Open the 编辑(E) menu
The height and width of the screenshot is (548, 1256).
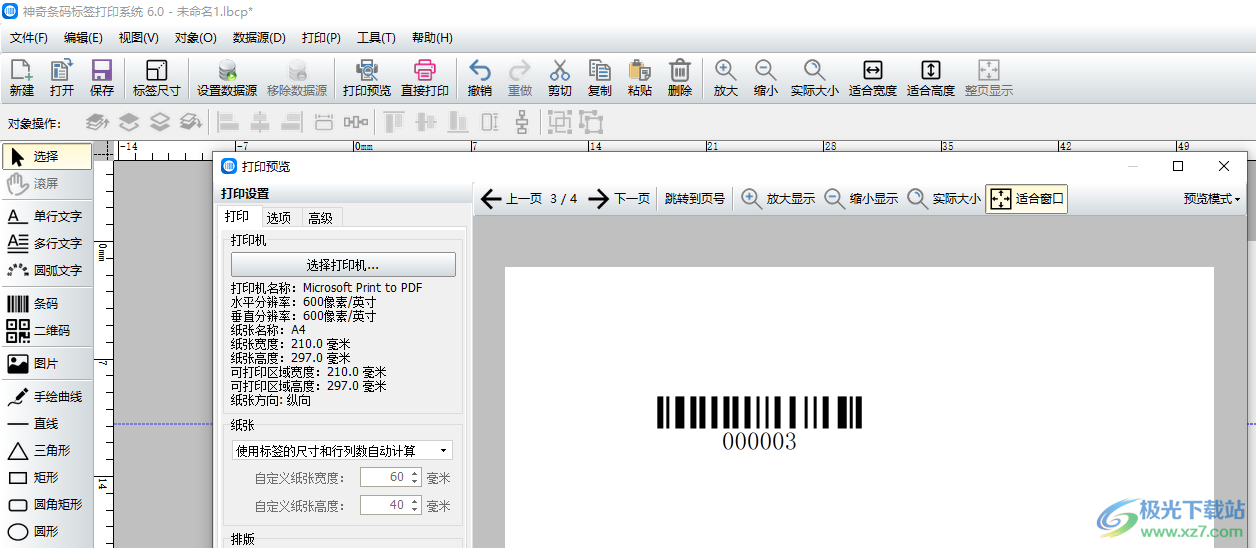83,38
